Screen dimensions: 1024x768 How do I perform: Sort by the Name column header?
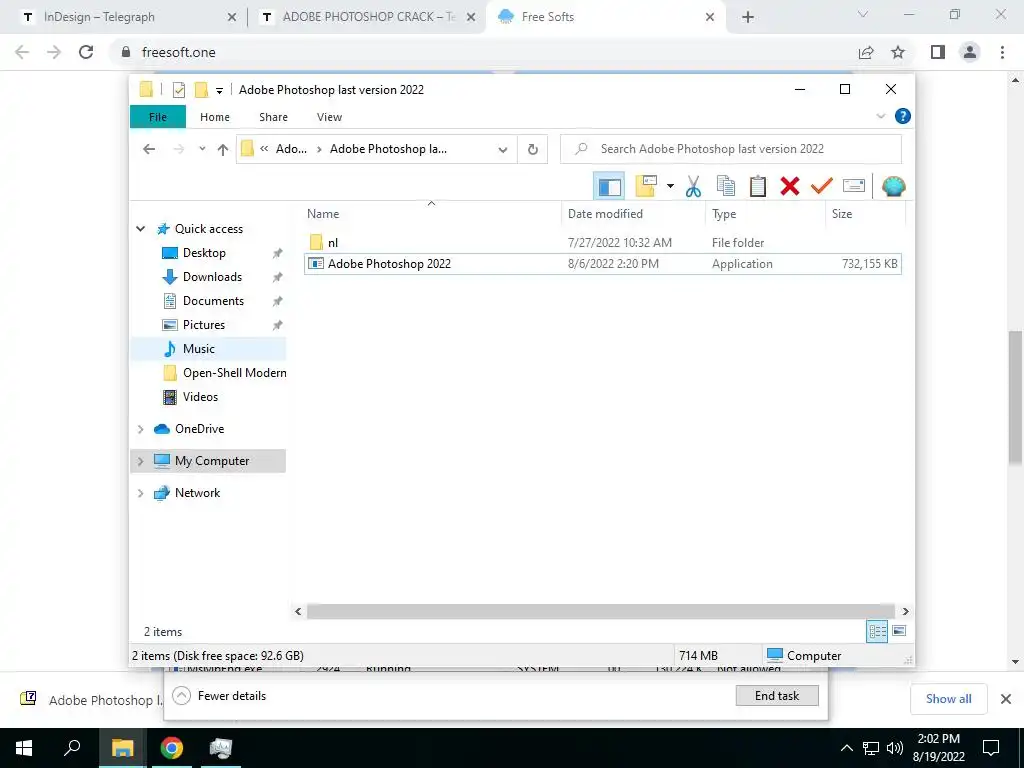432,214
